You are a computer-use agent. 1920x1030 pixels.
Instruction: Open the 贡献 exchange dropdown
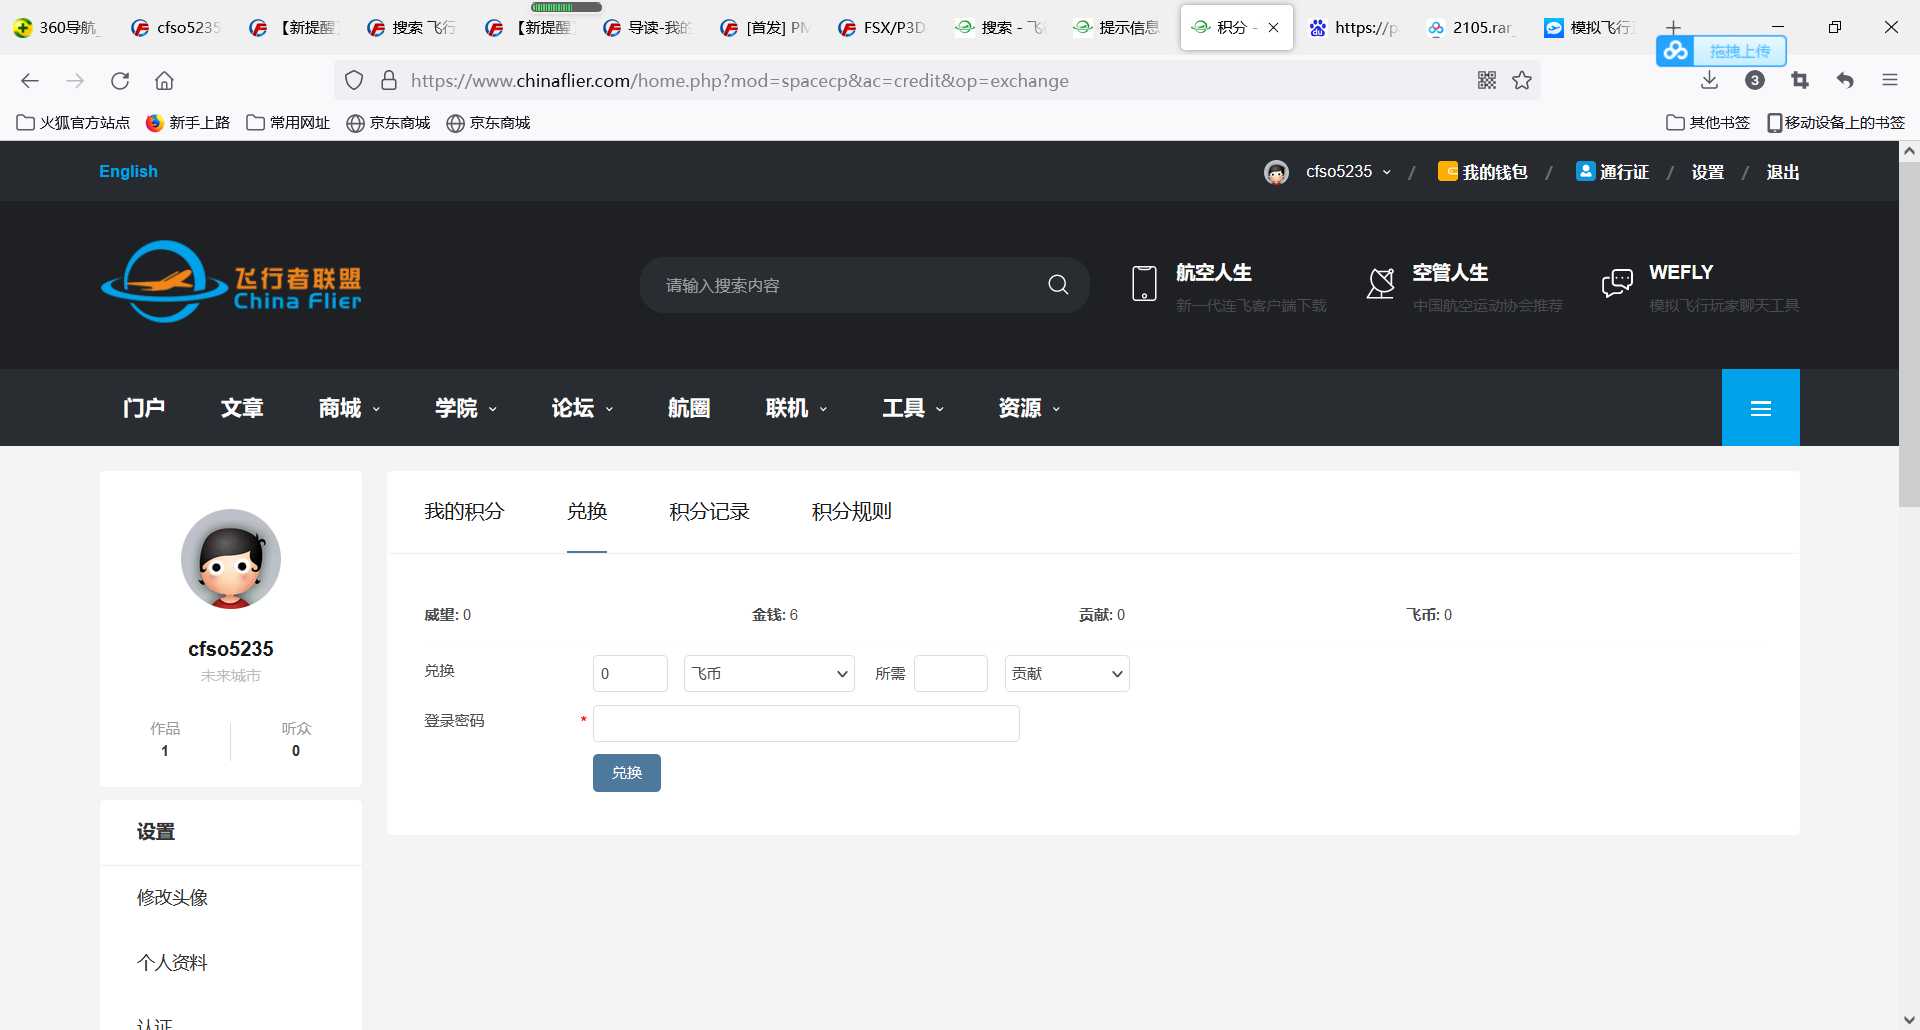[x=1066, y=673]
